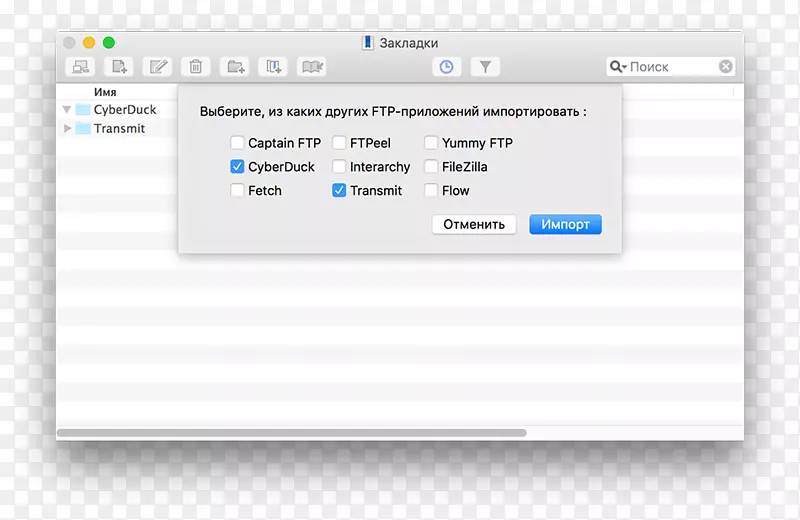Click the Transmit folder icon in list
The width and height of the screenshot is (800, 520).
[83, 128]
